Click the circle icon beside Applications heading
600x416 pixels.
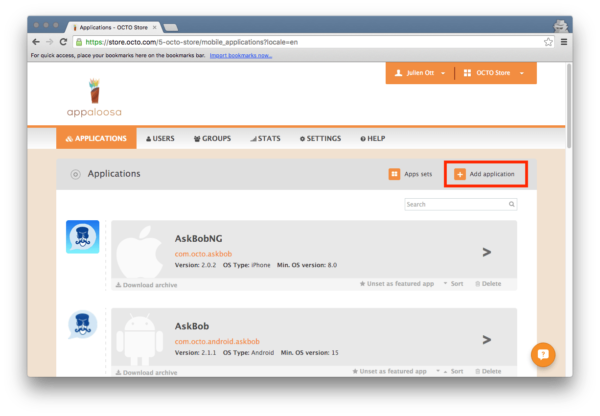pyautogui.click(x=75, y=175)
